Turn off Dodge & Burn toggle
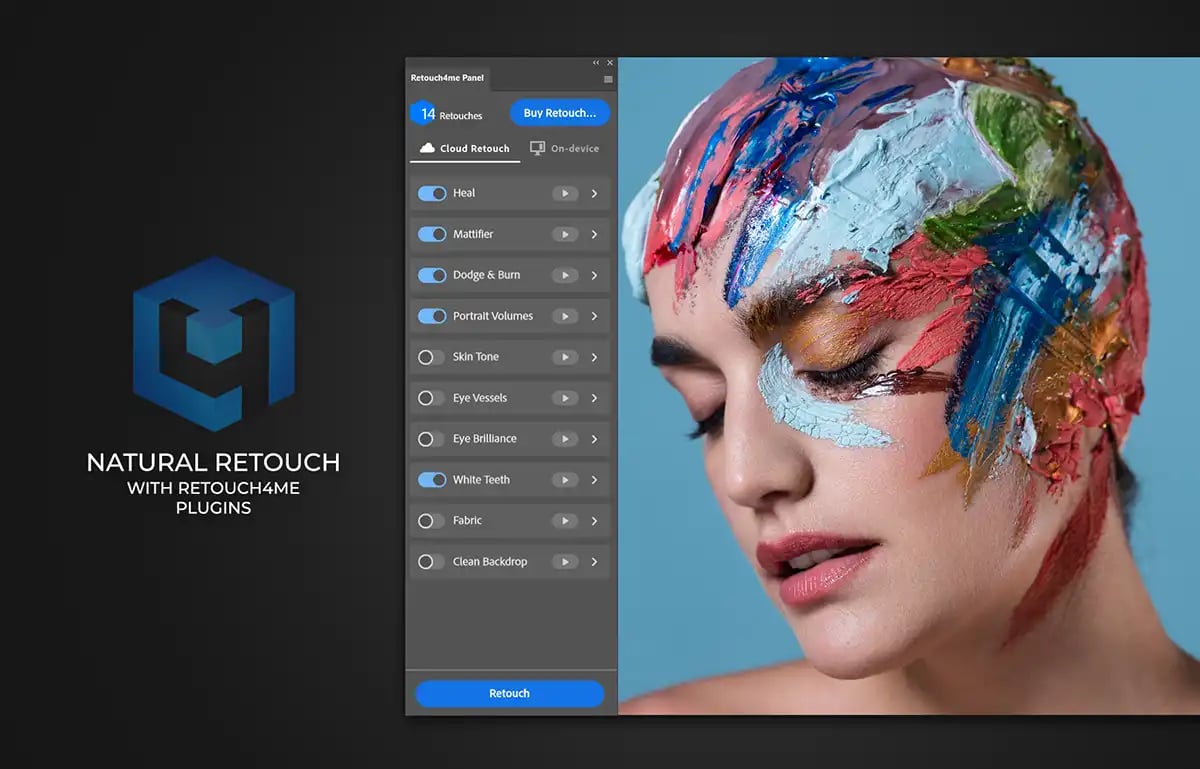The width and height of the screenshot is (1200, 769). 432,275
